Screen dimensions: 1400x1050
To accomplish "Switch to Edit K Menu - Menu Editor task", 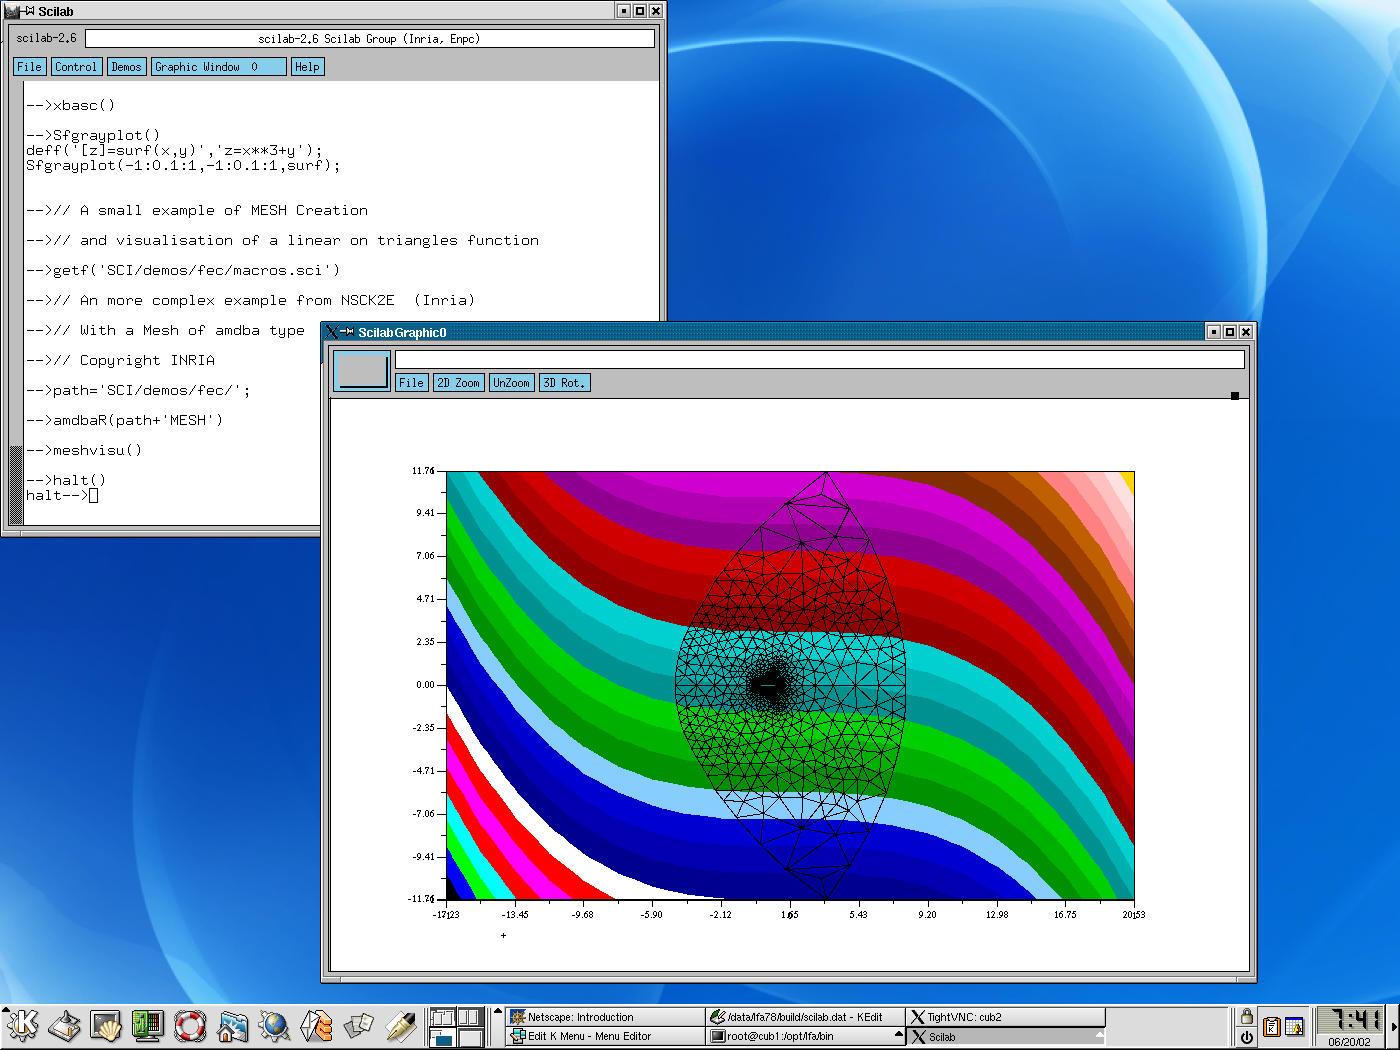I will pyautogui.click(x=604, y=1037).
